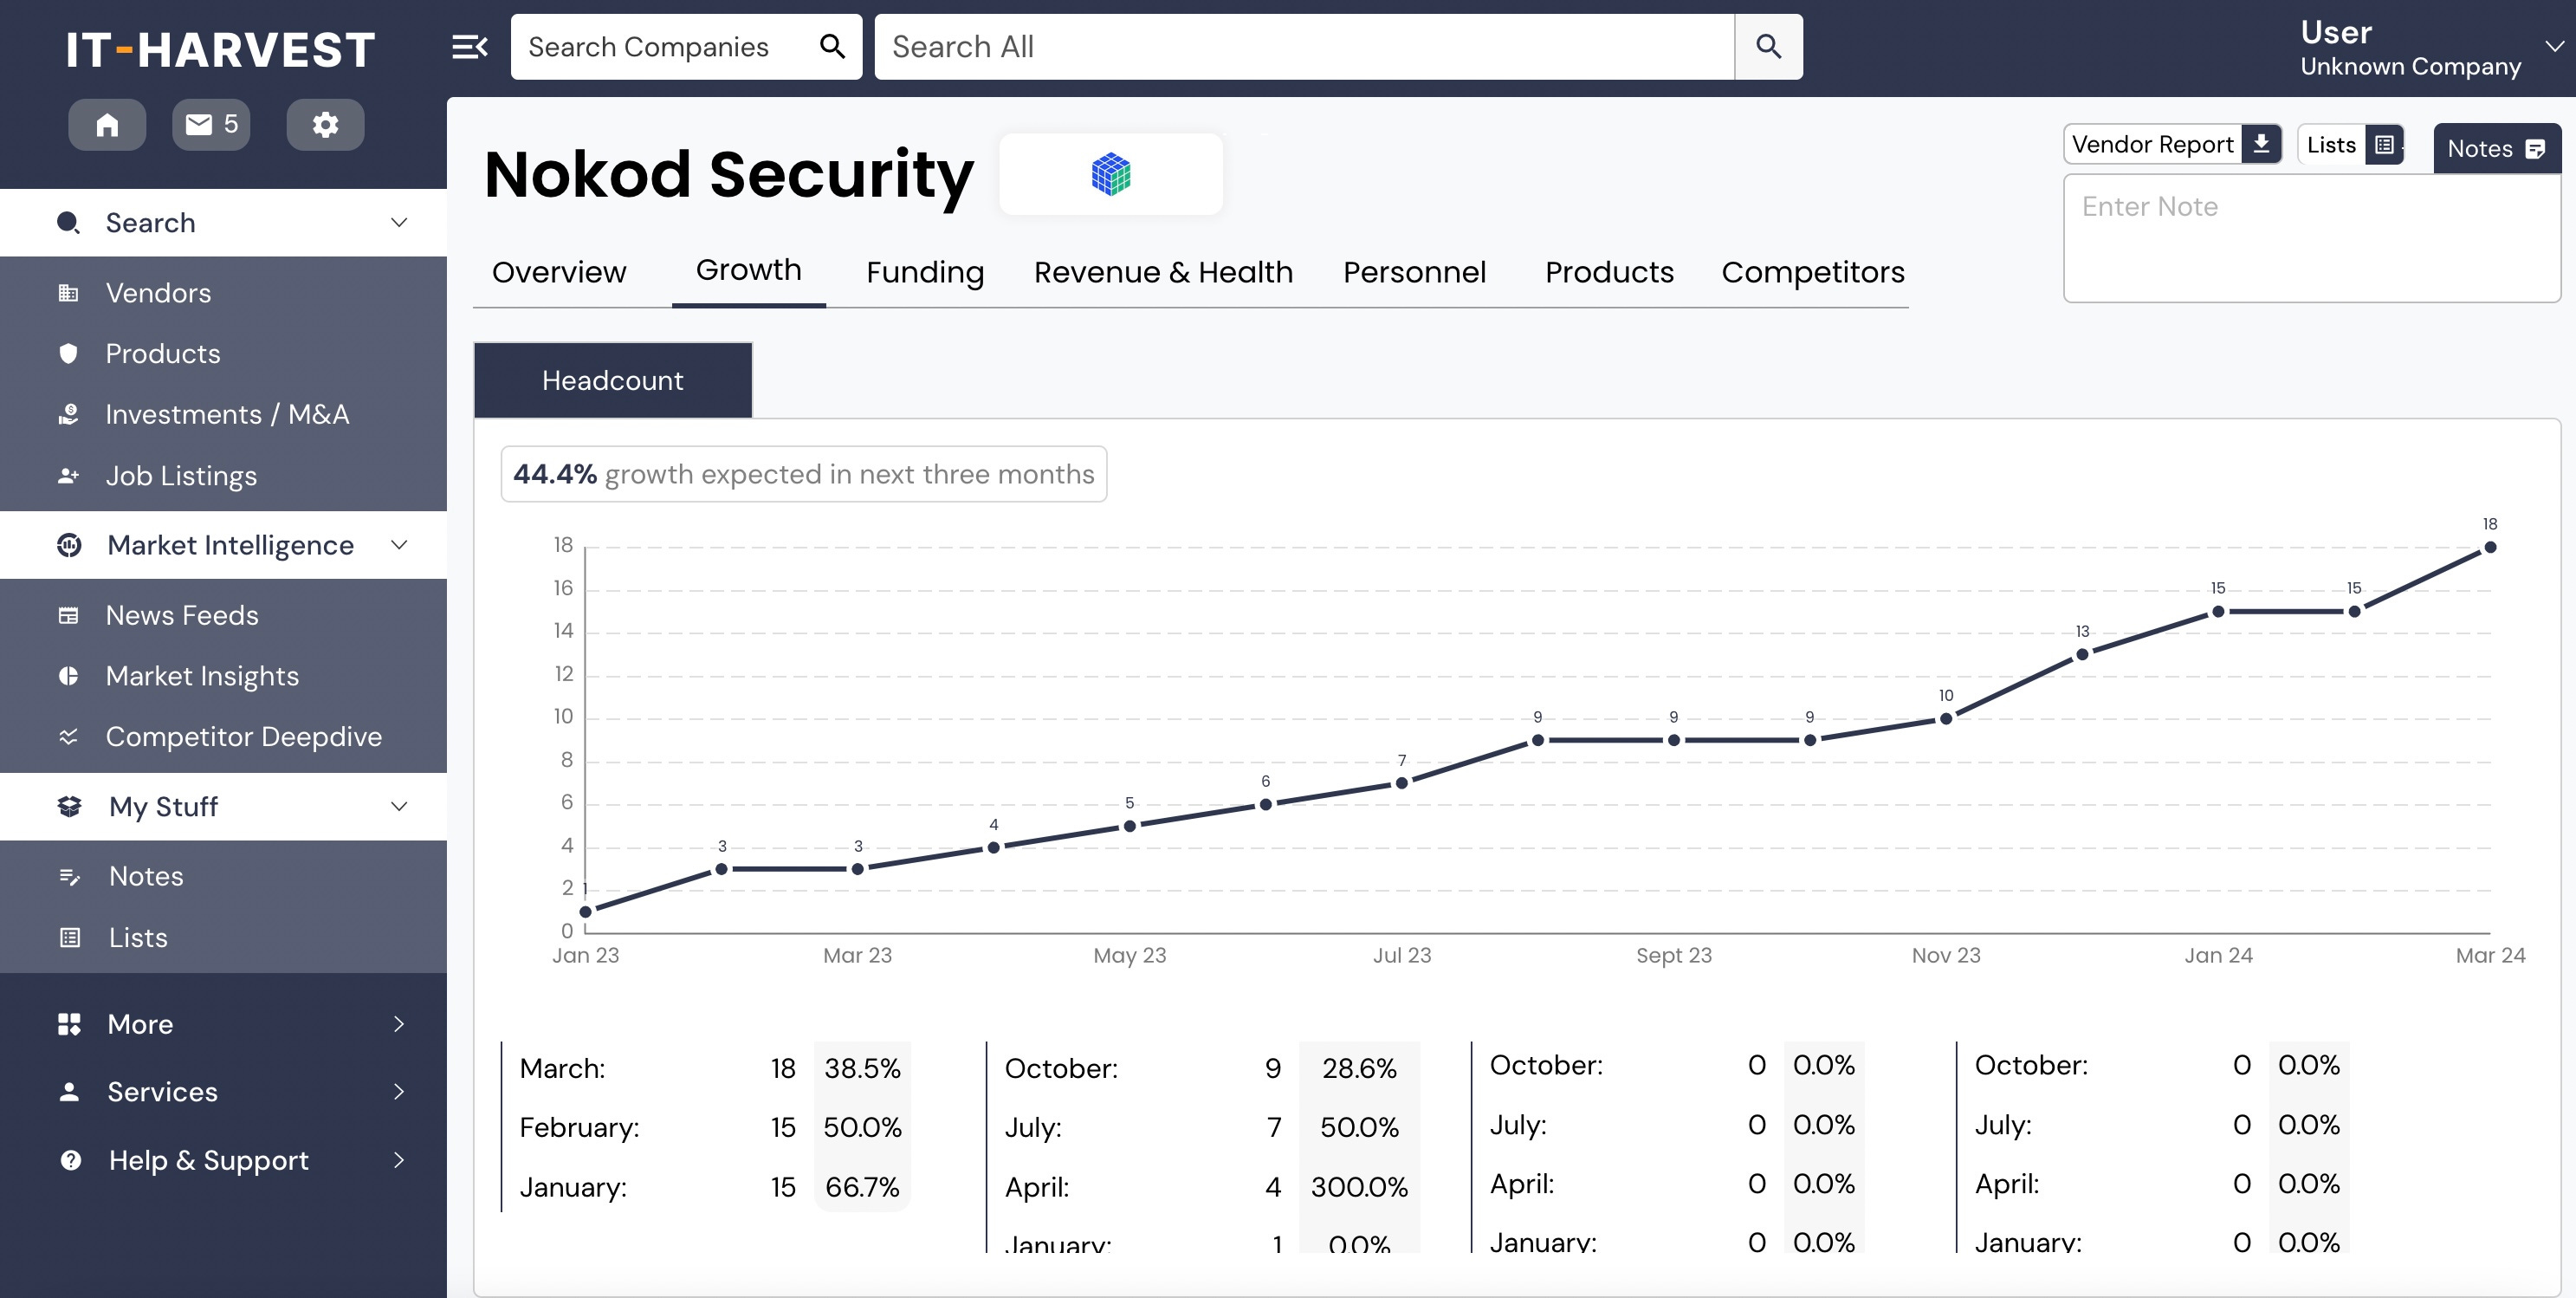The height and width of the screenshot is (1298, 2576).
Task: Collapse the My Stuff section chevron
Action: click(x=399, y=806)
